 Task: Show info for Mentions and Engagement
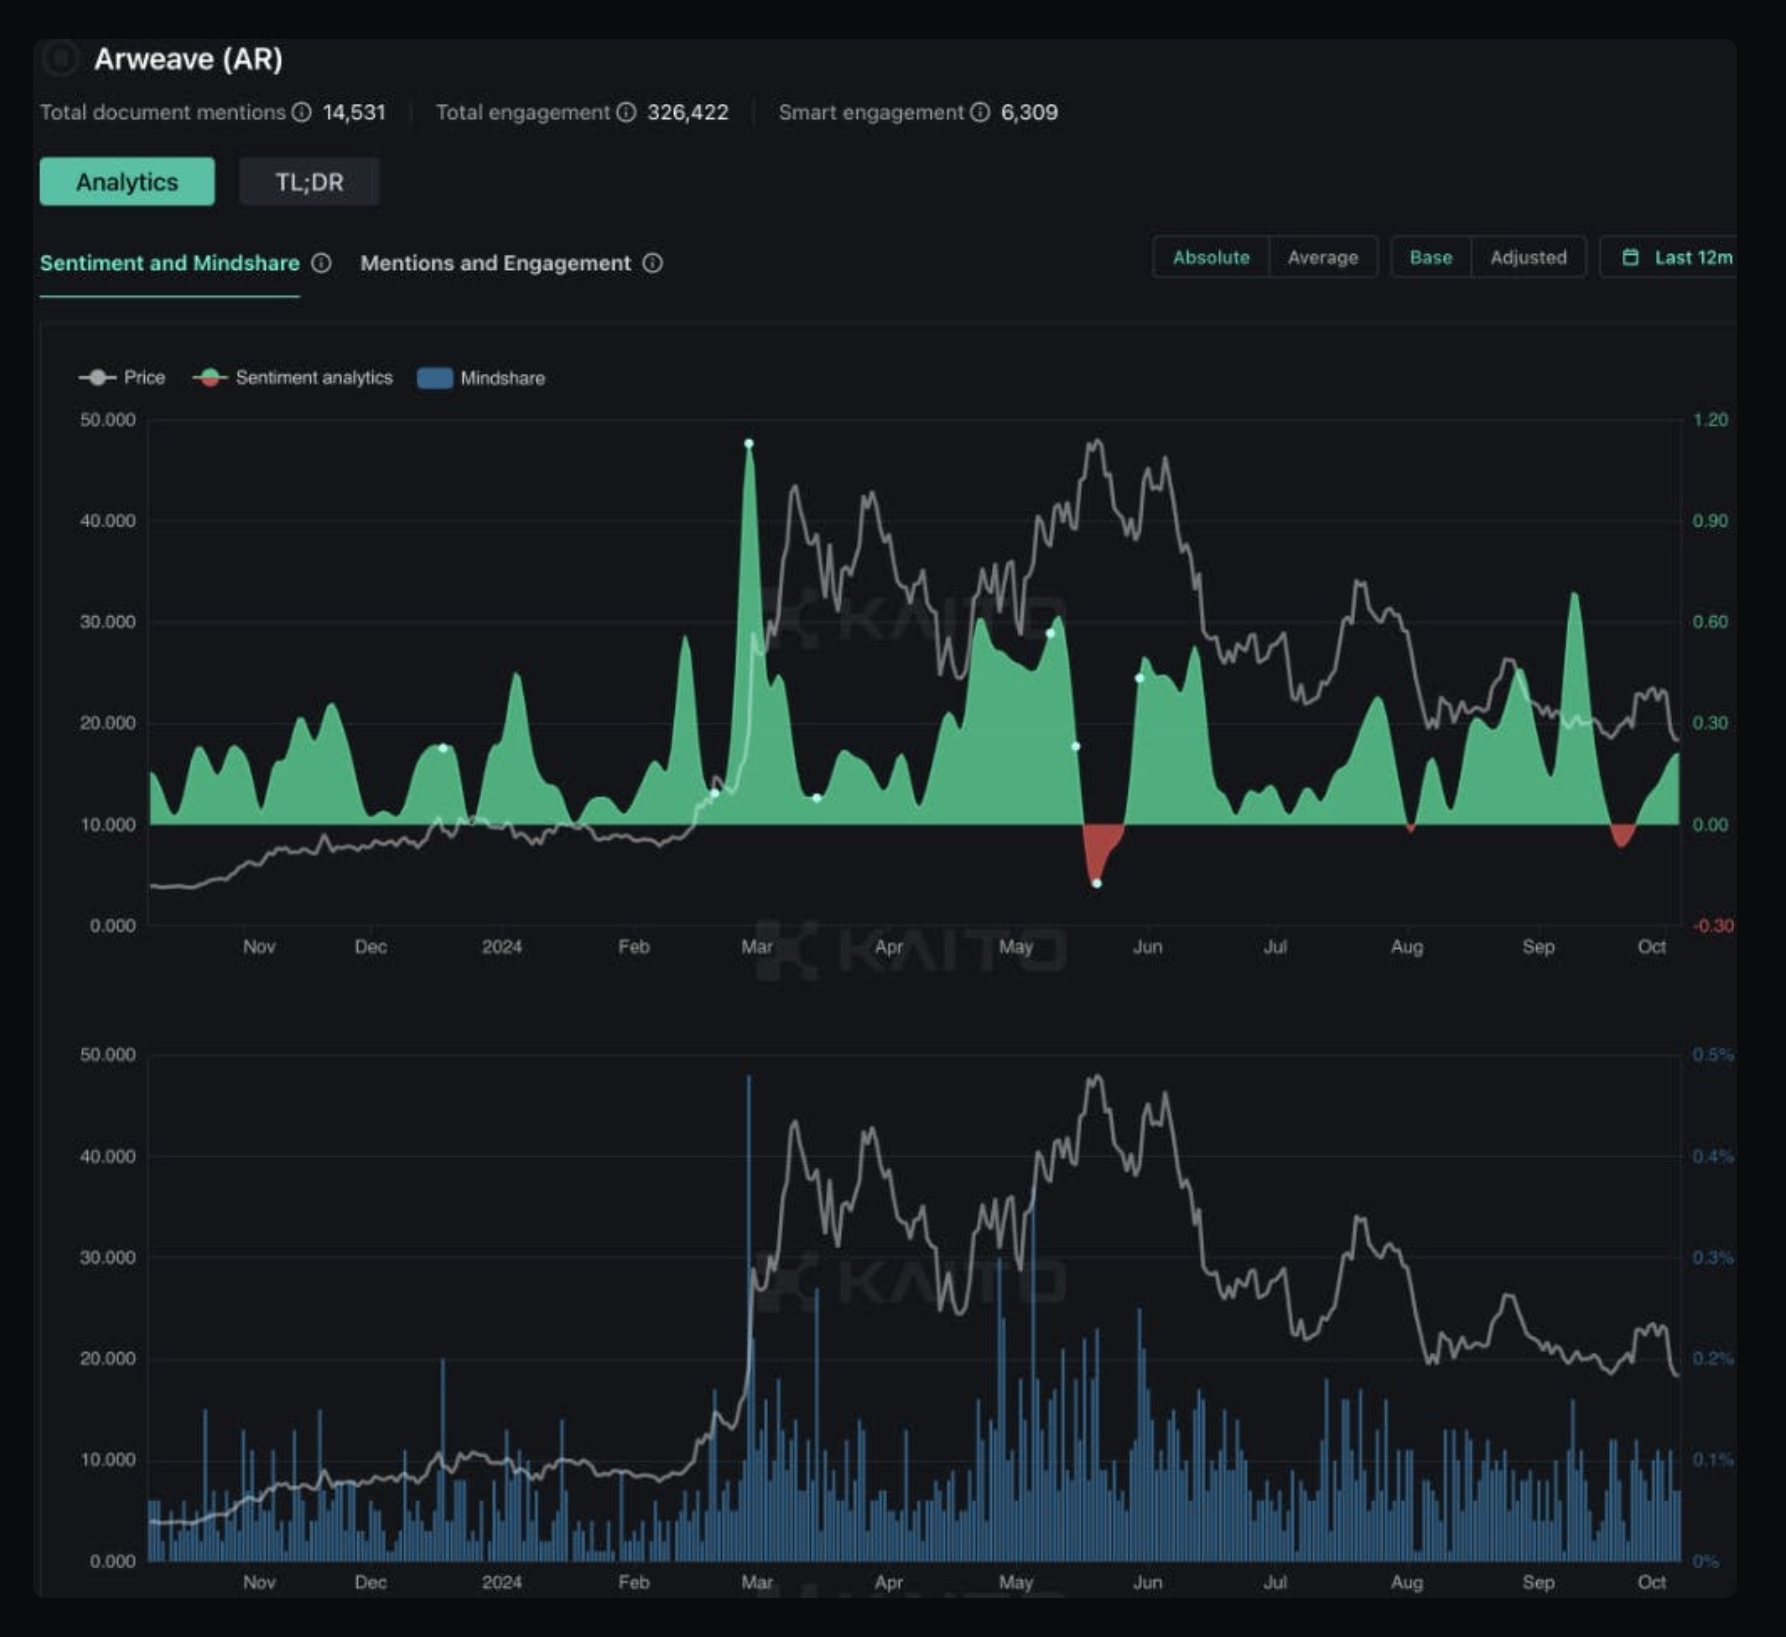click(x=652, y=263)
